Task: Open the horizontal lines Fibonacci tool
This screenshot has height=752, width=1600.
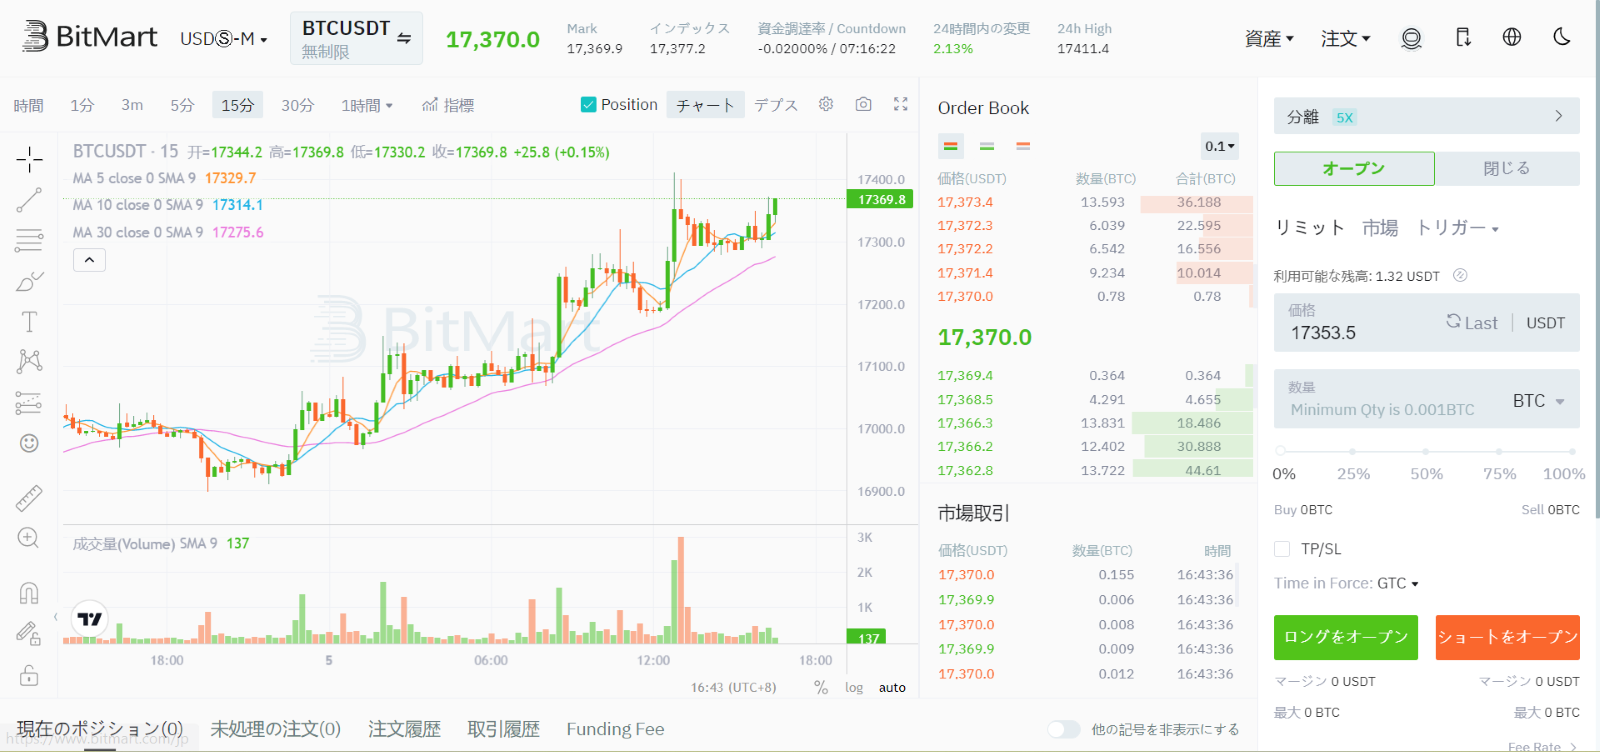Action: tap(29, 240)
